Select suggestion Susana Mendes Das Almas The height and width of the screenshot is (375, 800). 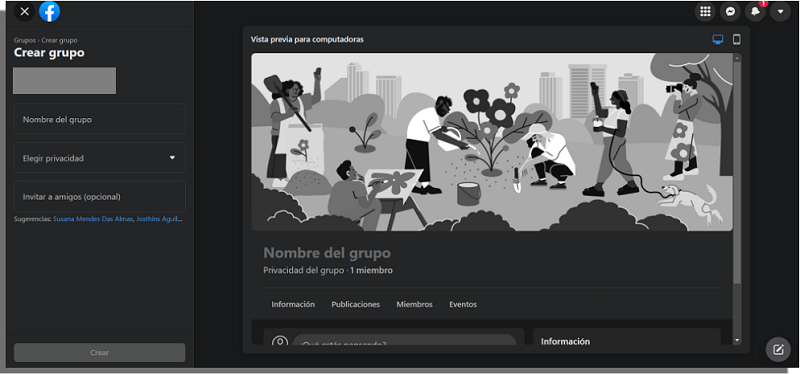coord(93,219)
